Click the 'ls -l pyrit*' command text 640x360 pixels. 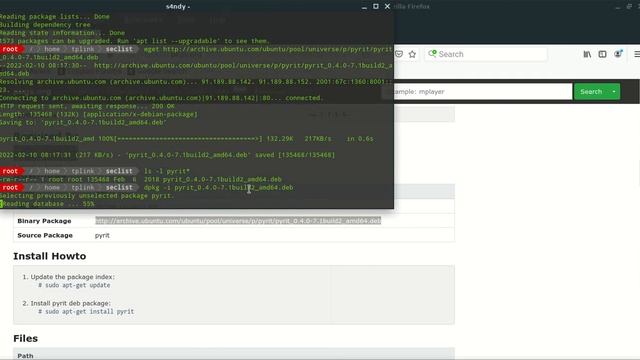(x=167, y=171)
